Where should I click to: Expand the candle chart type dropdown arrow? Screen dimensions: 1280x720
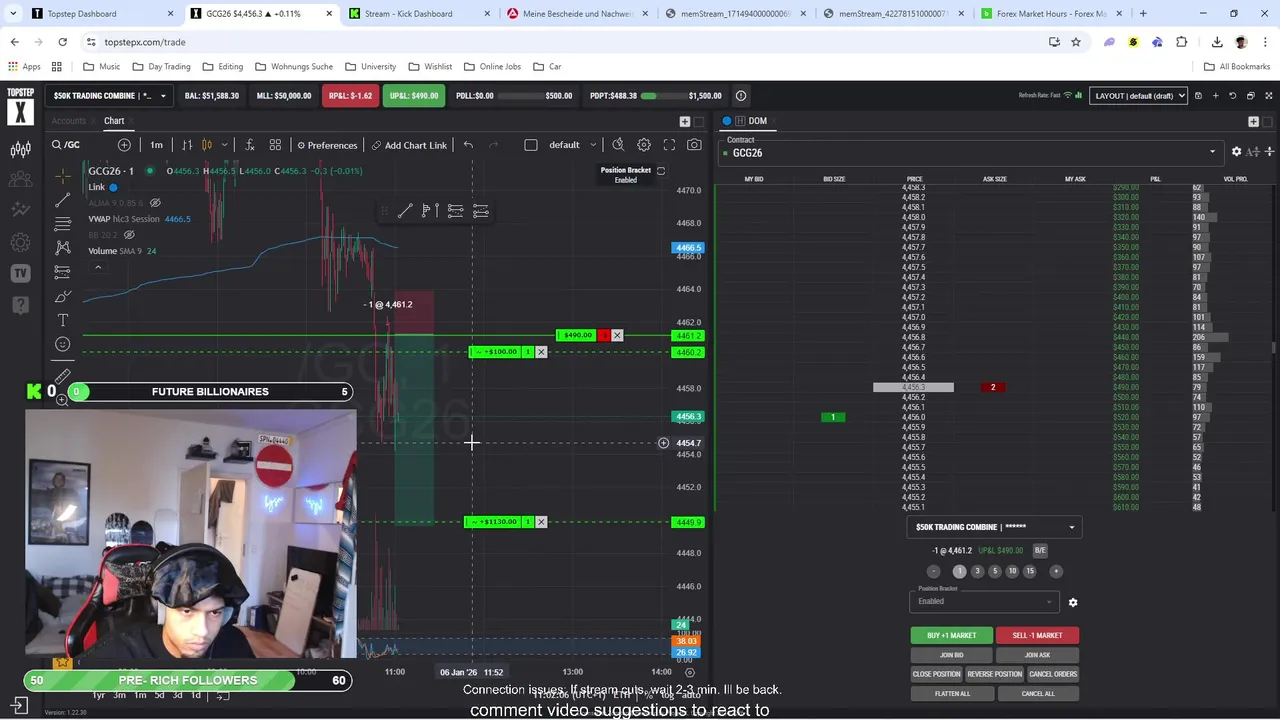[225, 145]
